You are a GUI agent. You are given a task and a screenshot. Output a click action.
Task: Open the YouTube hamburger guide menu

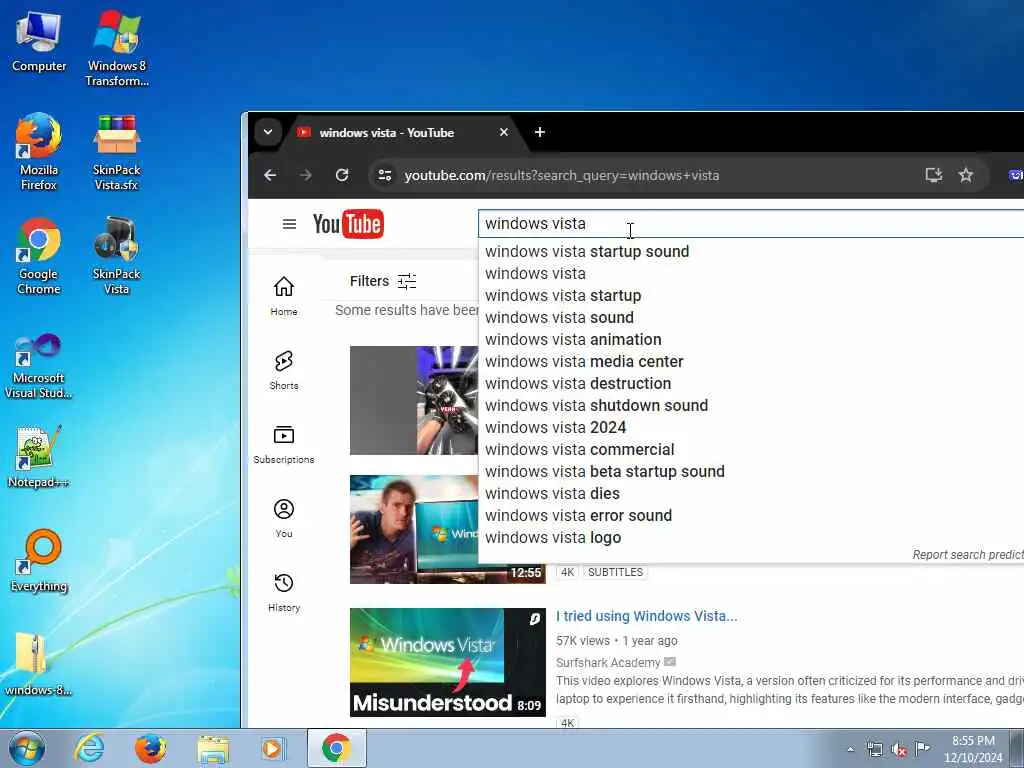(x=289, y=224)
